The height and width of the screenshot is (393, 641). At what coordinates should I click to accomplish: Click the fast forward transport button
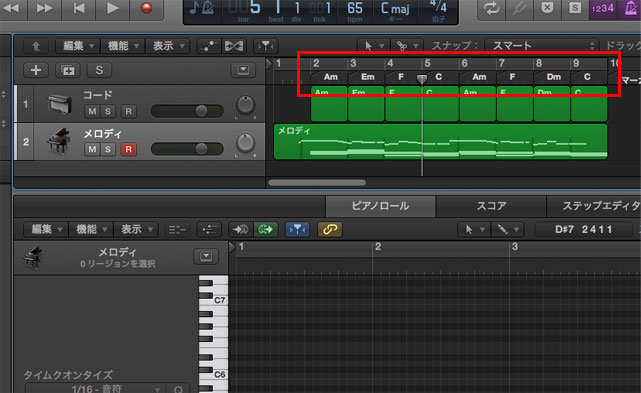tap(44, 8)
